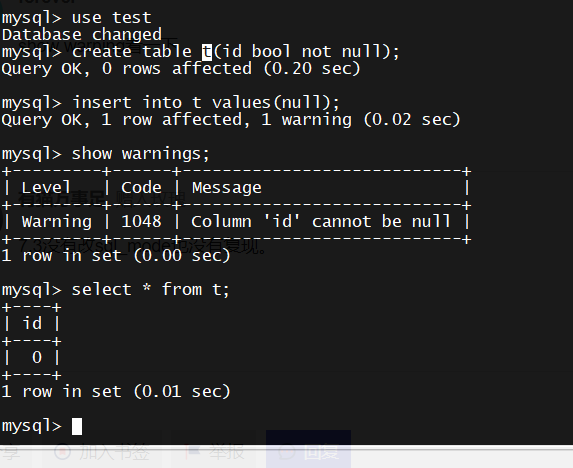The image size is (573, 468).
Task: Click the message Column 'id' cannot be null
Action: (321, 222)
